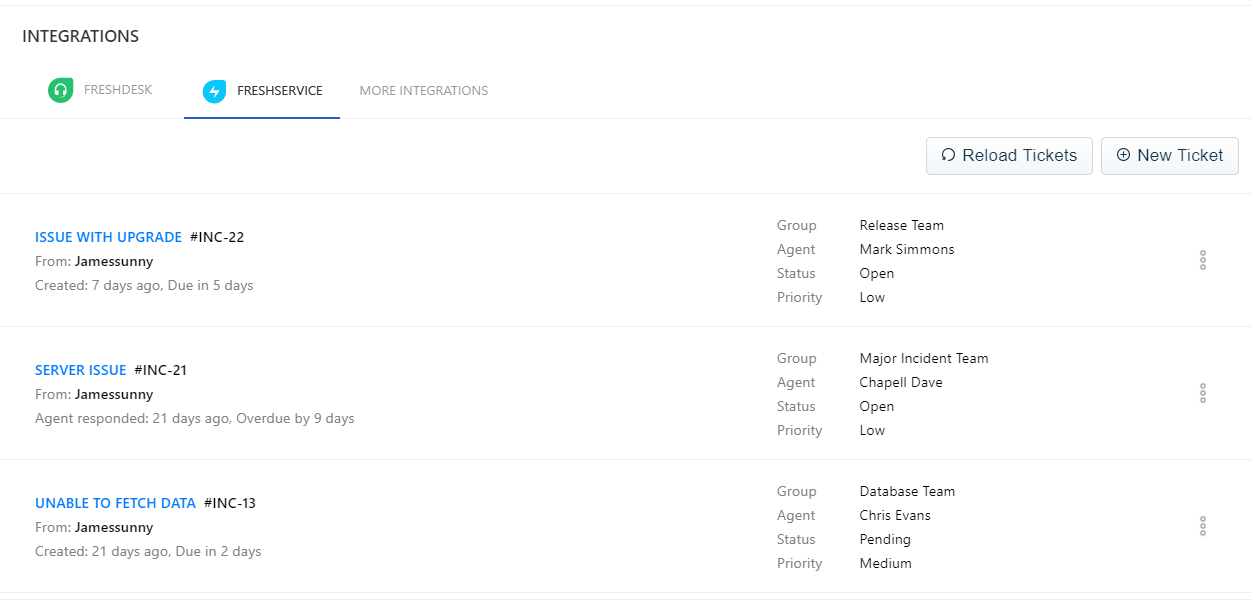
Task: Select the Freshservice tab
Action: pyautogui.click(x=279, y=91)
